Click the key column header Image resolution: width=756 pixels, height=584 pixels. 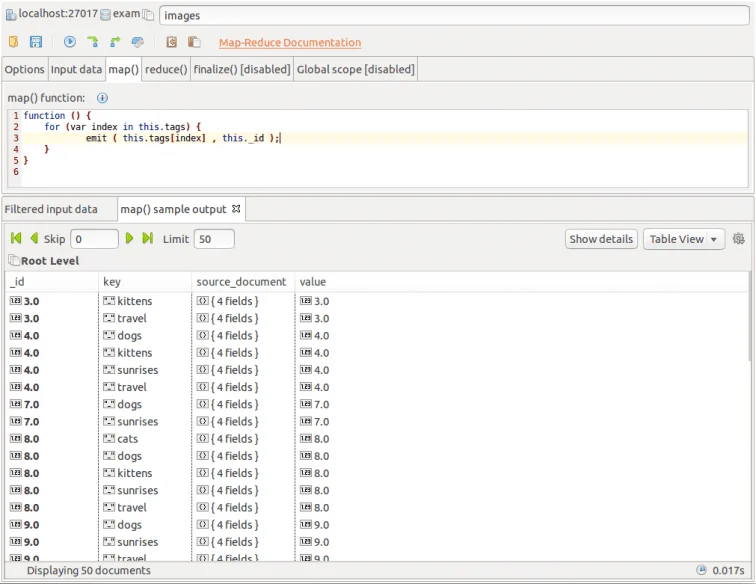tap(145, 282)
